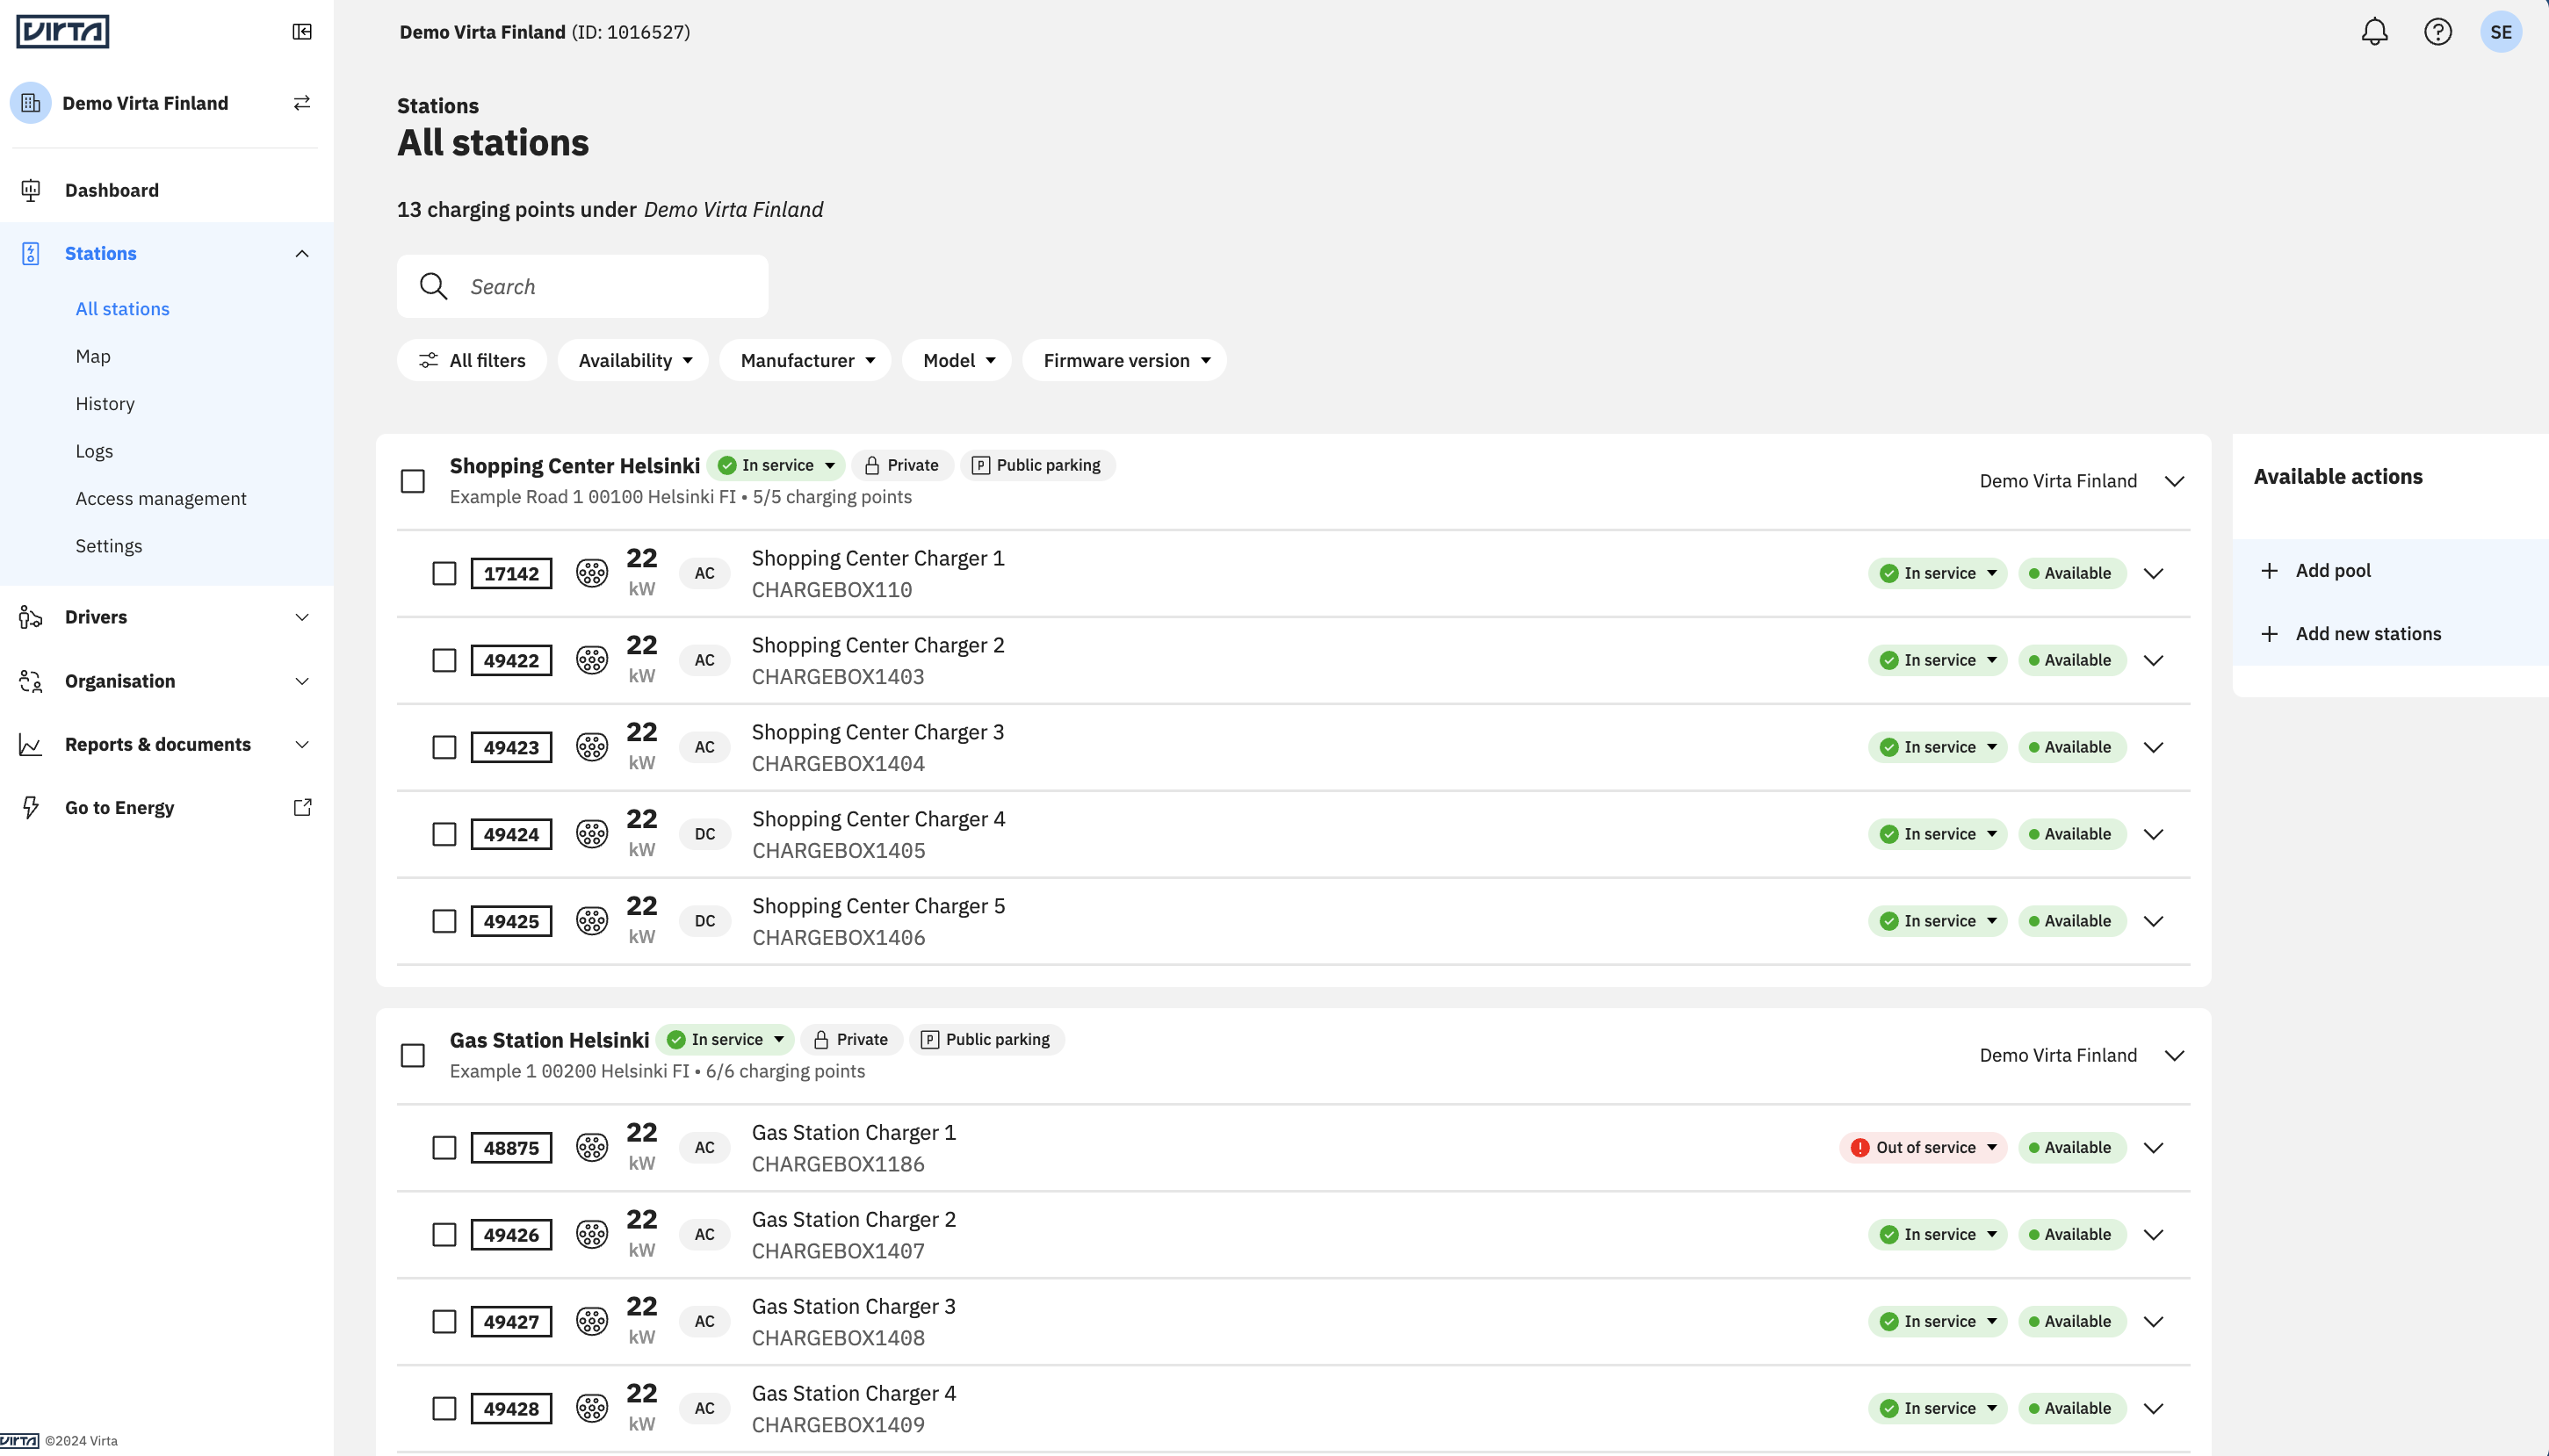Click the Dashboard icon in the sidebar
This screenshot has height=1456, width=2549.
tap(31, 190)
